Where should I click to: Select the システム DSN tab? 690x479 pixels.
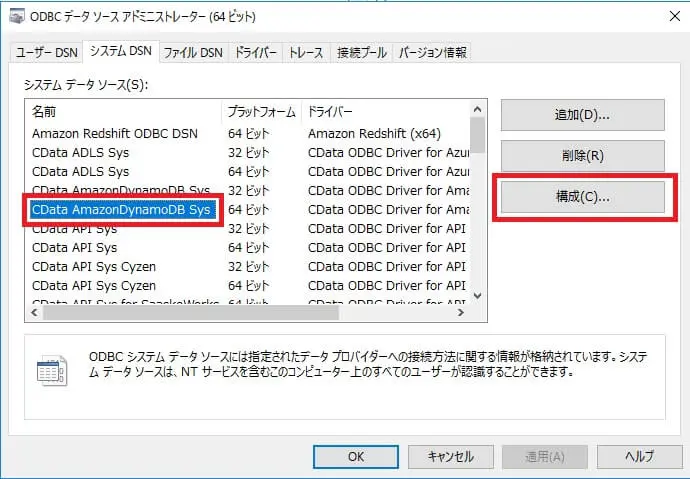coord(121,51)
